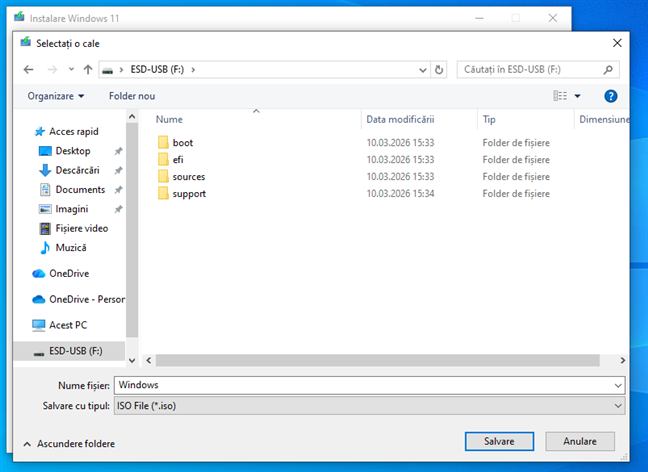648x472 pixels.
Task: Refresh the ESD-USB folder view
Action: tap(439, 70)
